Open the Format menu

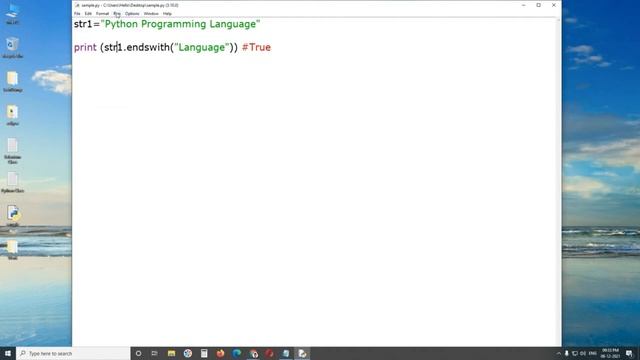coord(102,13)
